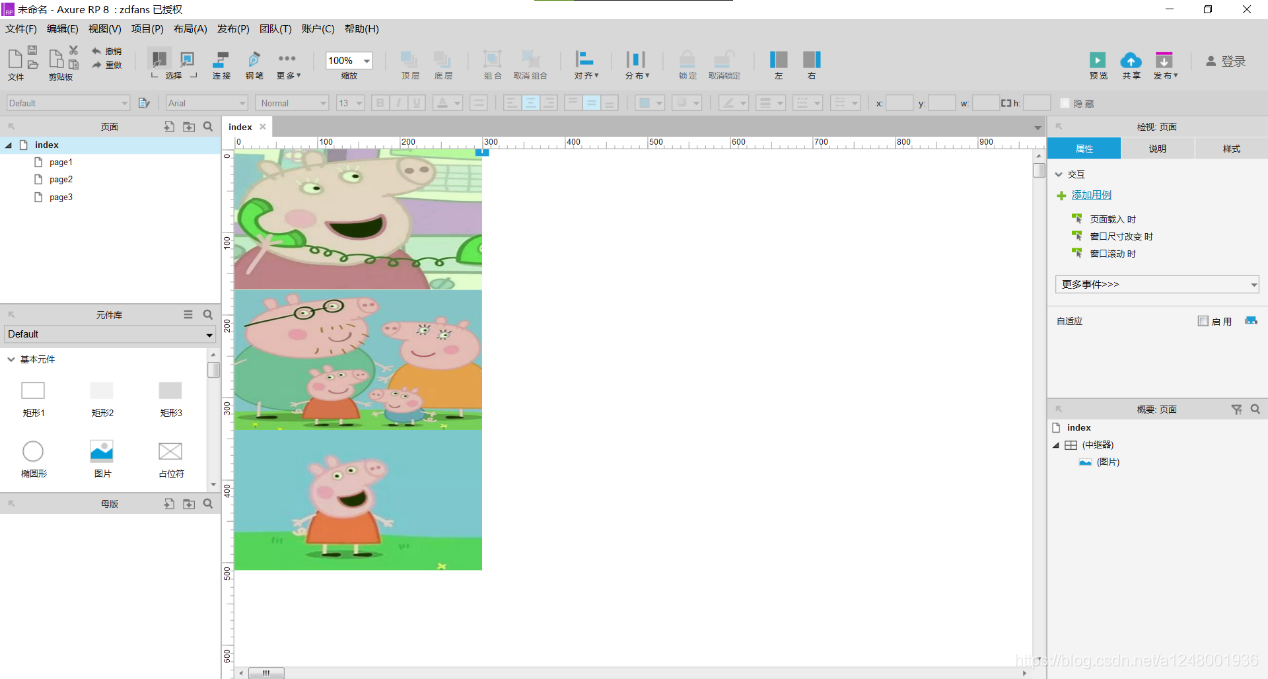The image size is (1268, 679).
Task: Click the 添加用例 link
Action: click(x=1091, y=195)
